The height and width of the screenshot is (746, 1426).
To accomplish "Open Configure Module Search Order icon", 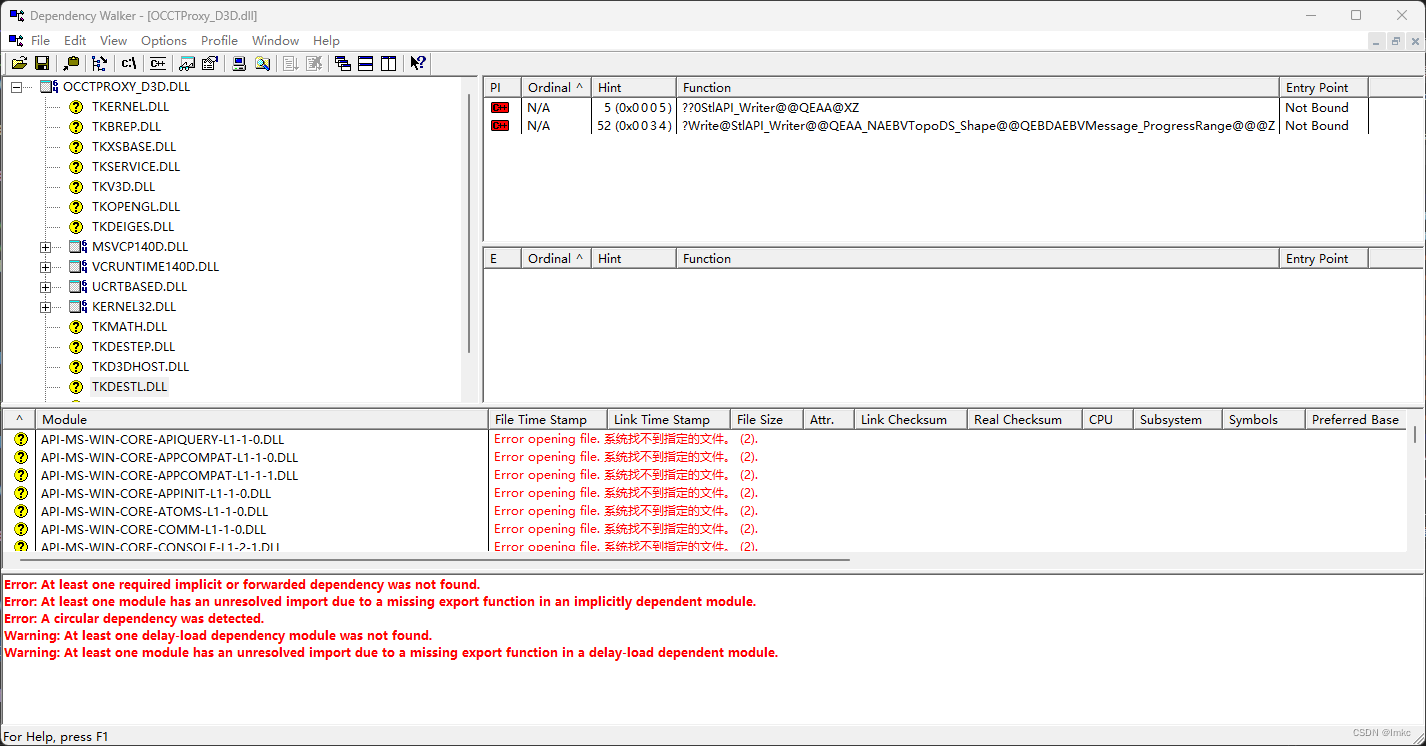I will [x=262, y=63].
